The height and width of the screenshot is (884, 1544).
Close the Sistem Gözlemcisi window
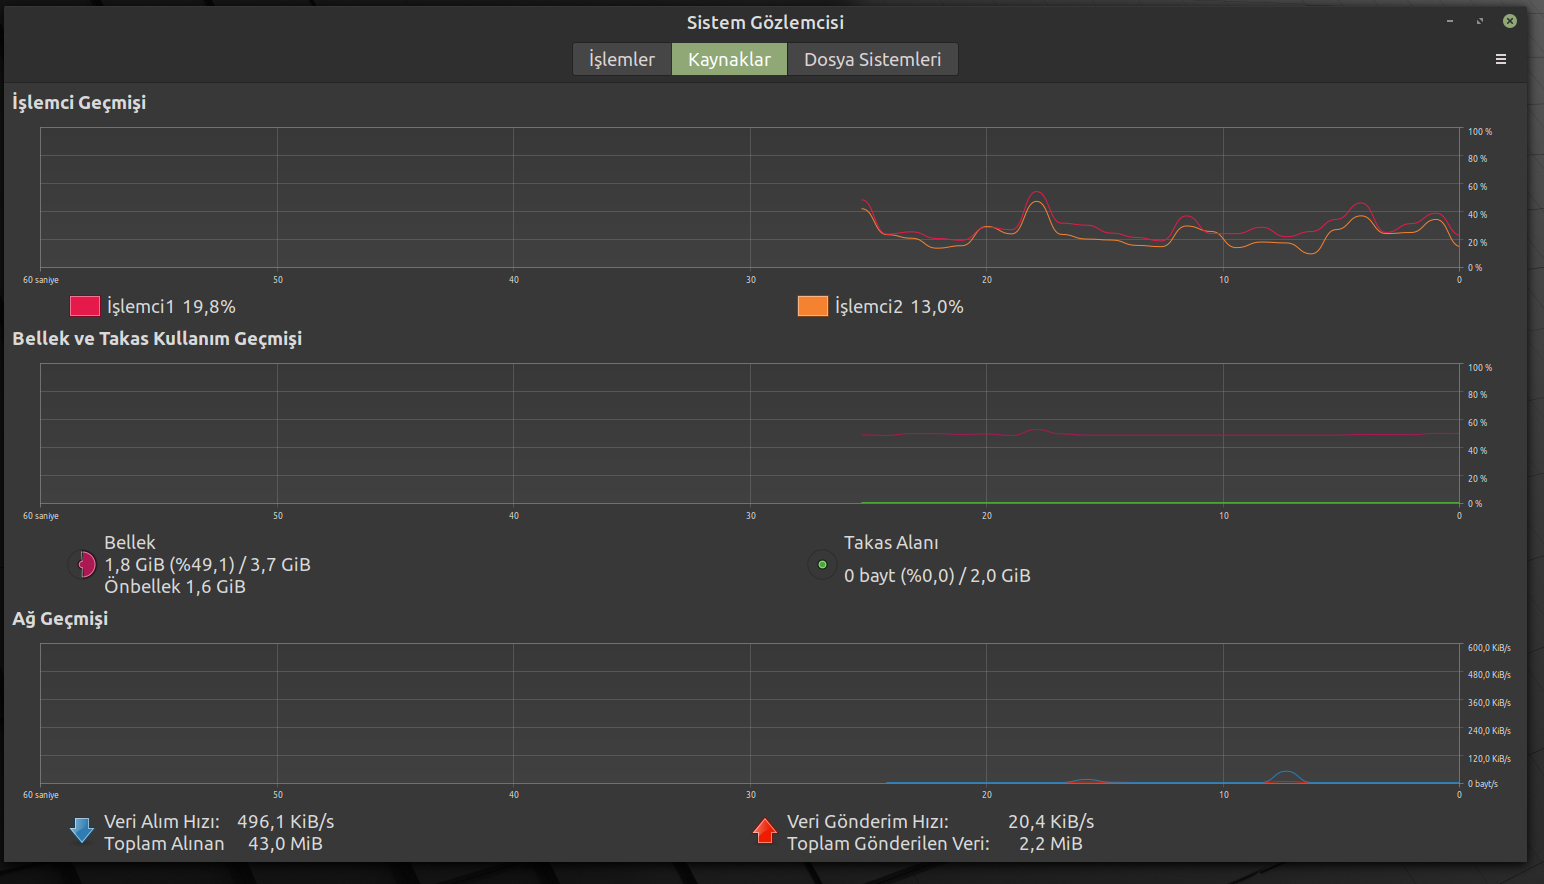pos(1510,21)
